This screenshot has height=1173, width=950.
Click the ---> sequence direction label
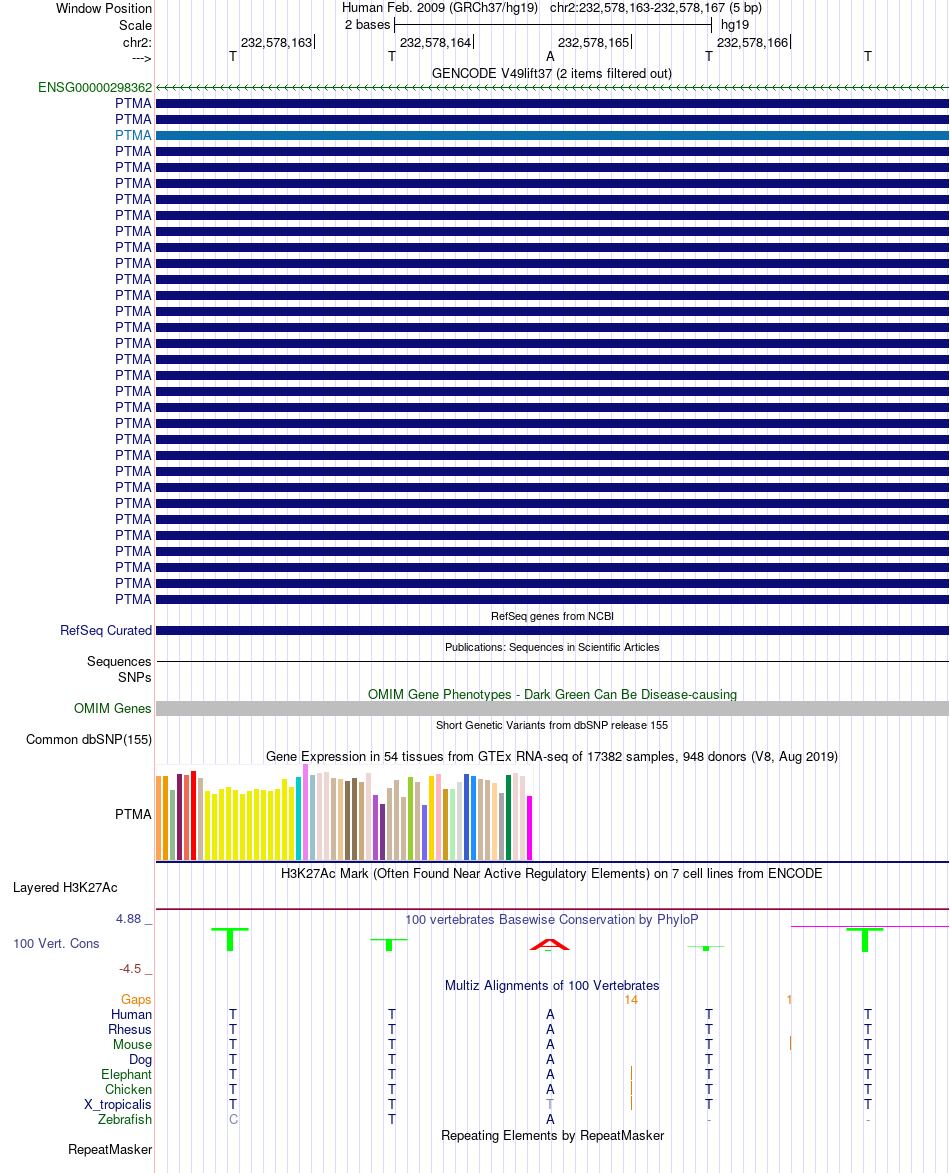pyautogui.click(x=141, y=58)
